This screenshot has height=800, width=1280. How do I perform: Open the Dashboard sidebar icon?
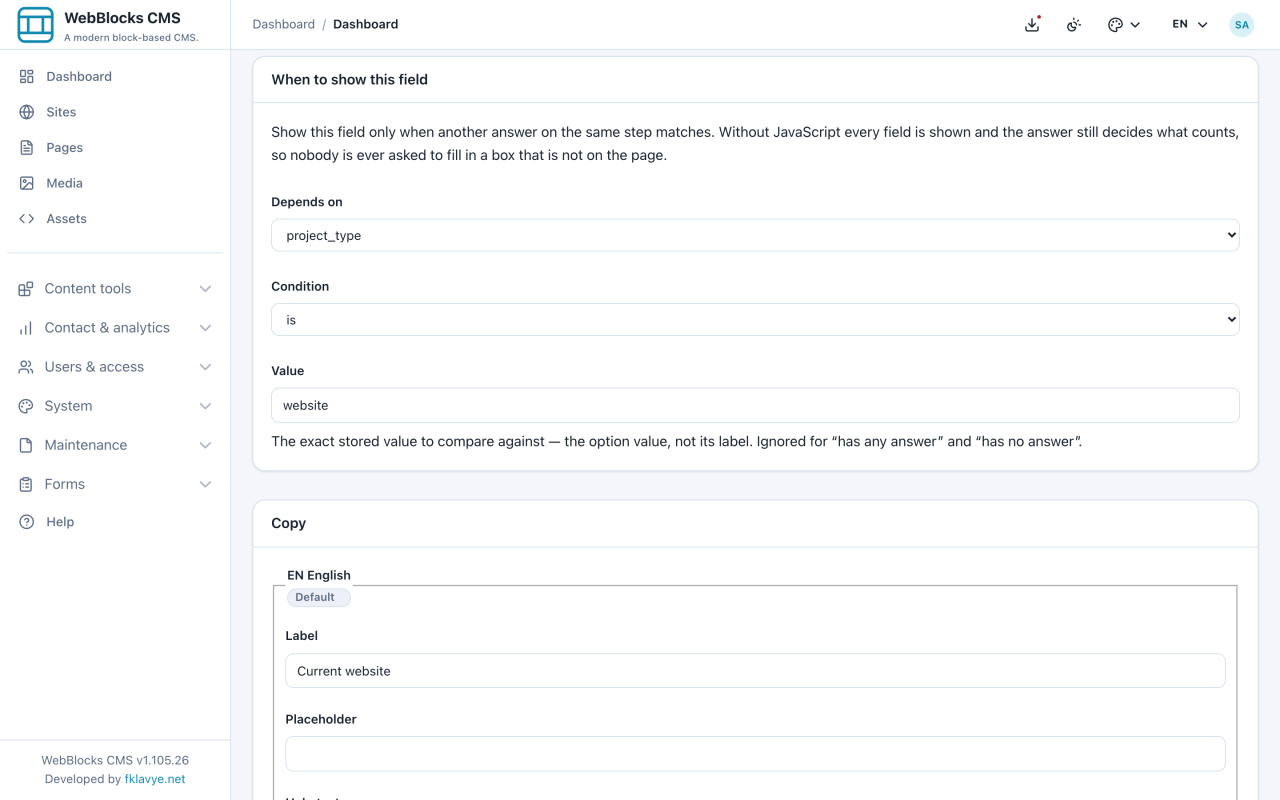(x=27, y=76)
